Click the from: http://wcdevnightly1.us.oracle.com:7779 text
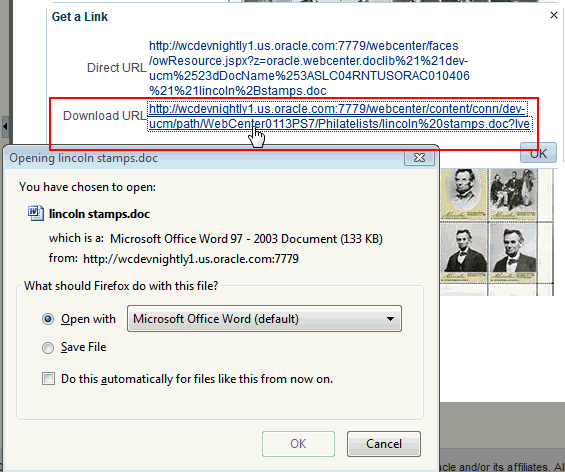The height and width of the screenshot is (472, 565). coord(174,259)
